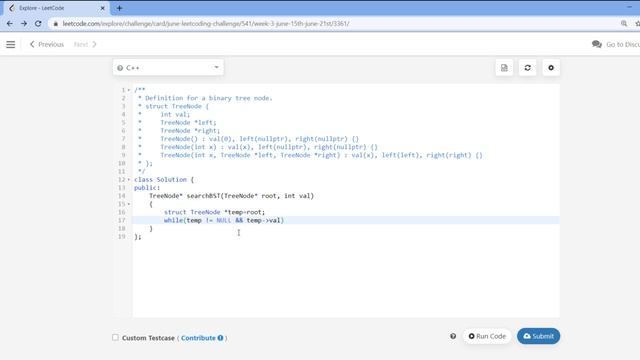Open the Contribute link

[x=198, y=338]
